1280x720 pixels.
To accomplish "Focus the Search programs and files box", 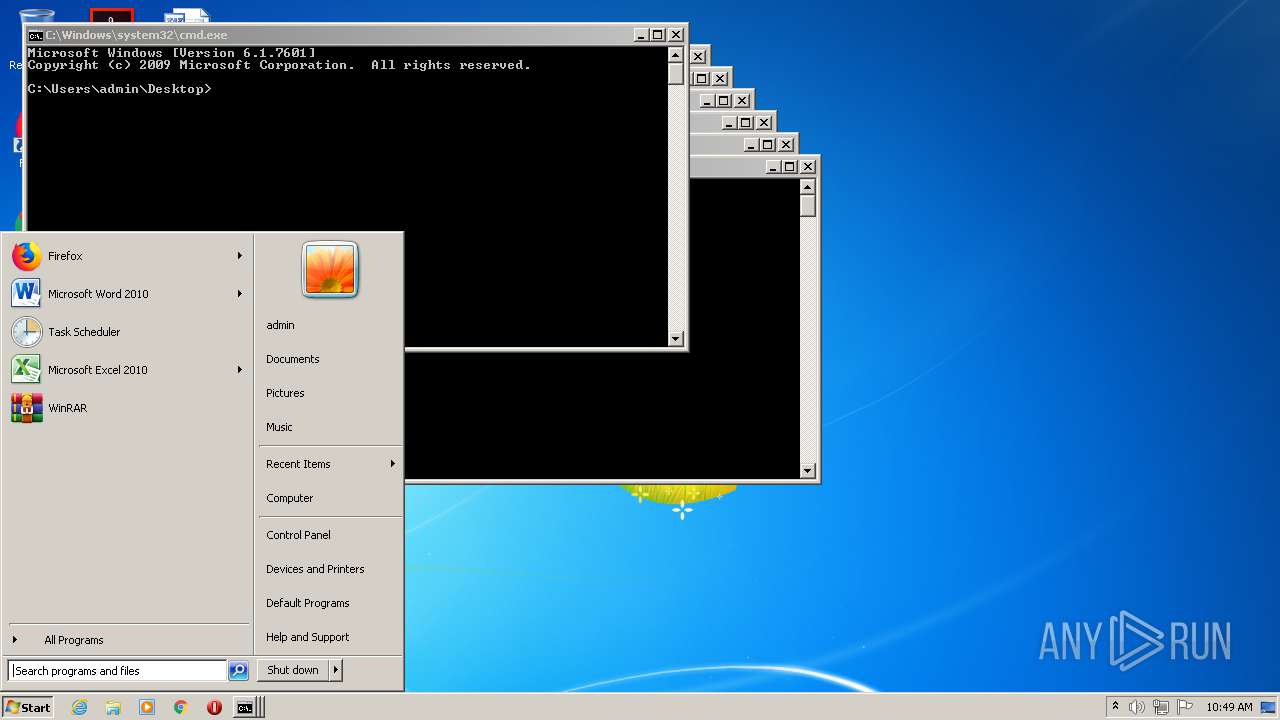I will pos(117,671).
